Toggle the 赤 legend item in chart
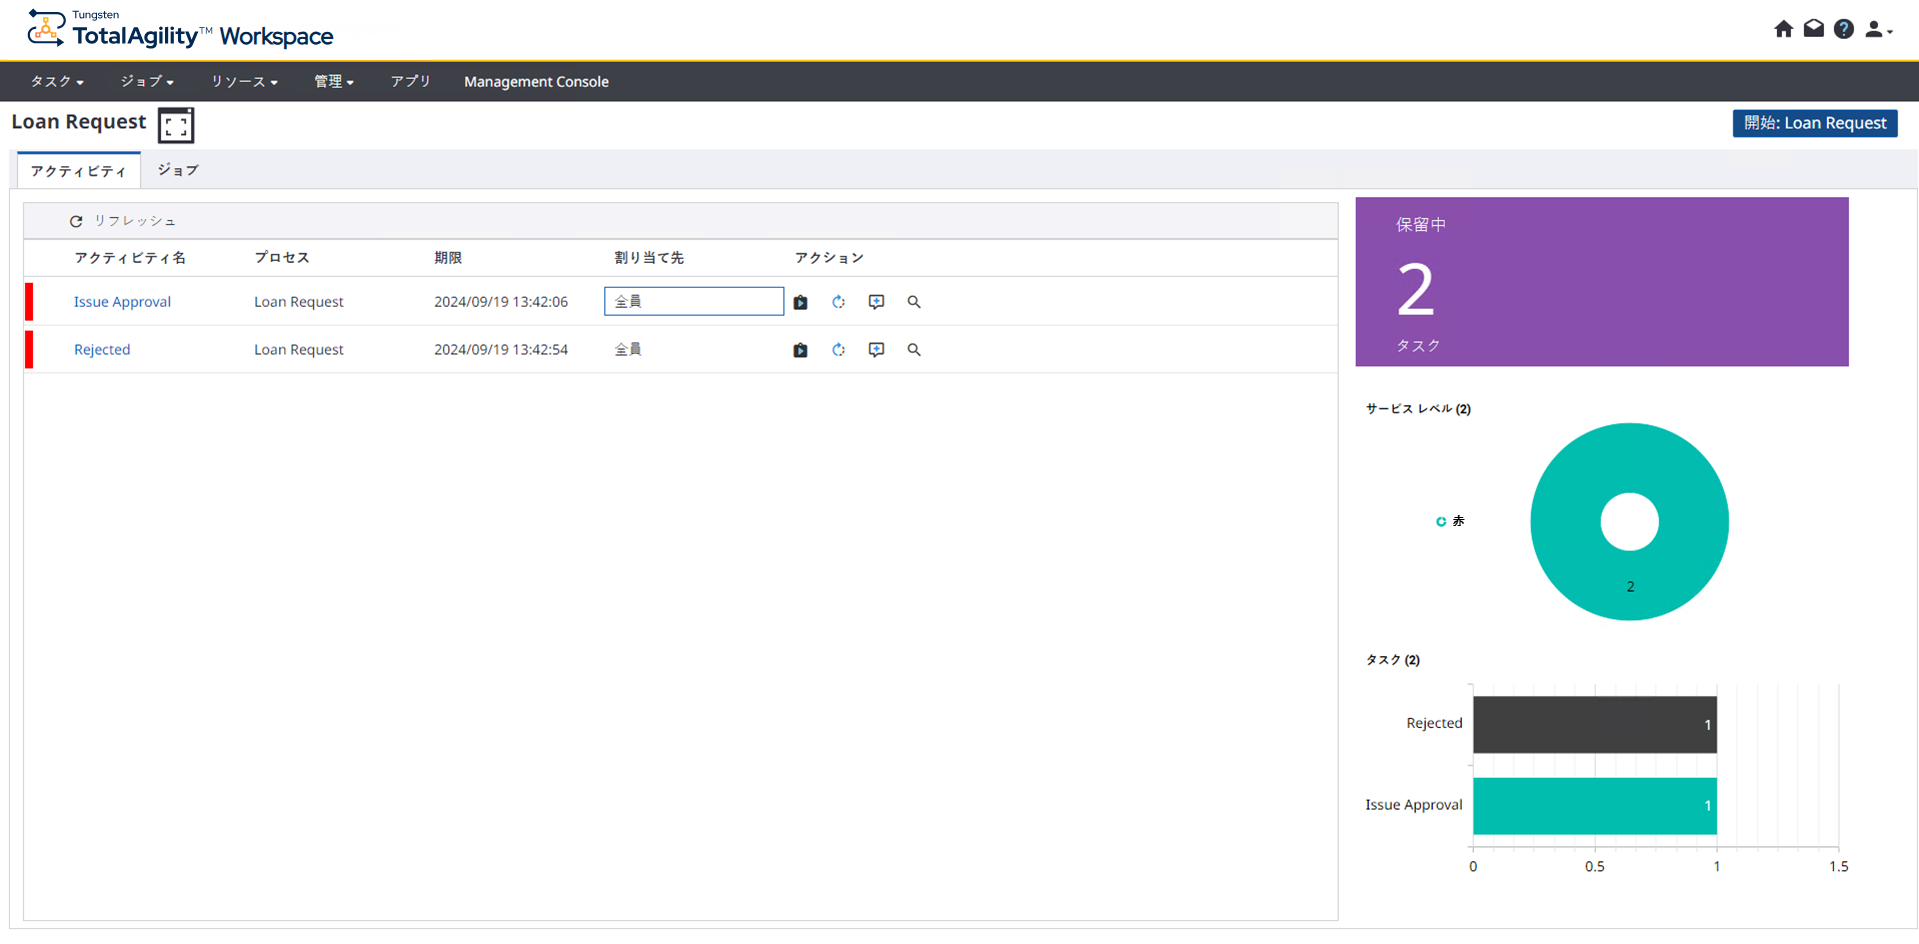Screen dimensions: 1919x944 1449,521
